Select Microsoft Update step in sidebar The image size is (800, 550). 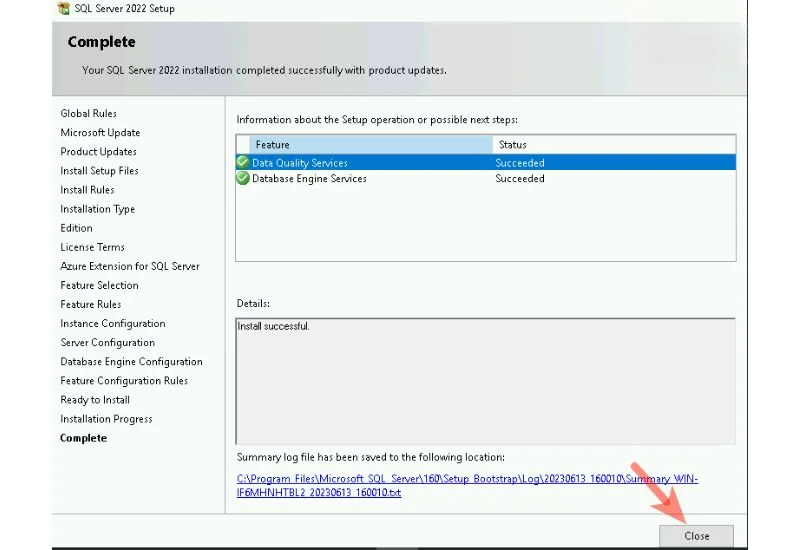click(100, 133)
